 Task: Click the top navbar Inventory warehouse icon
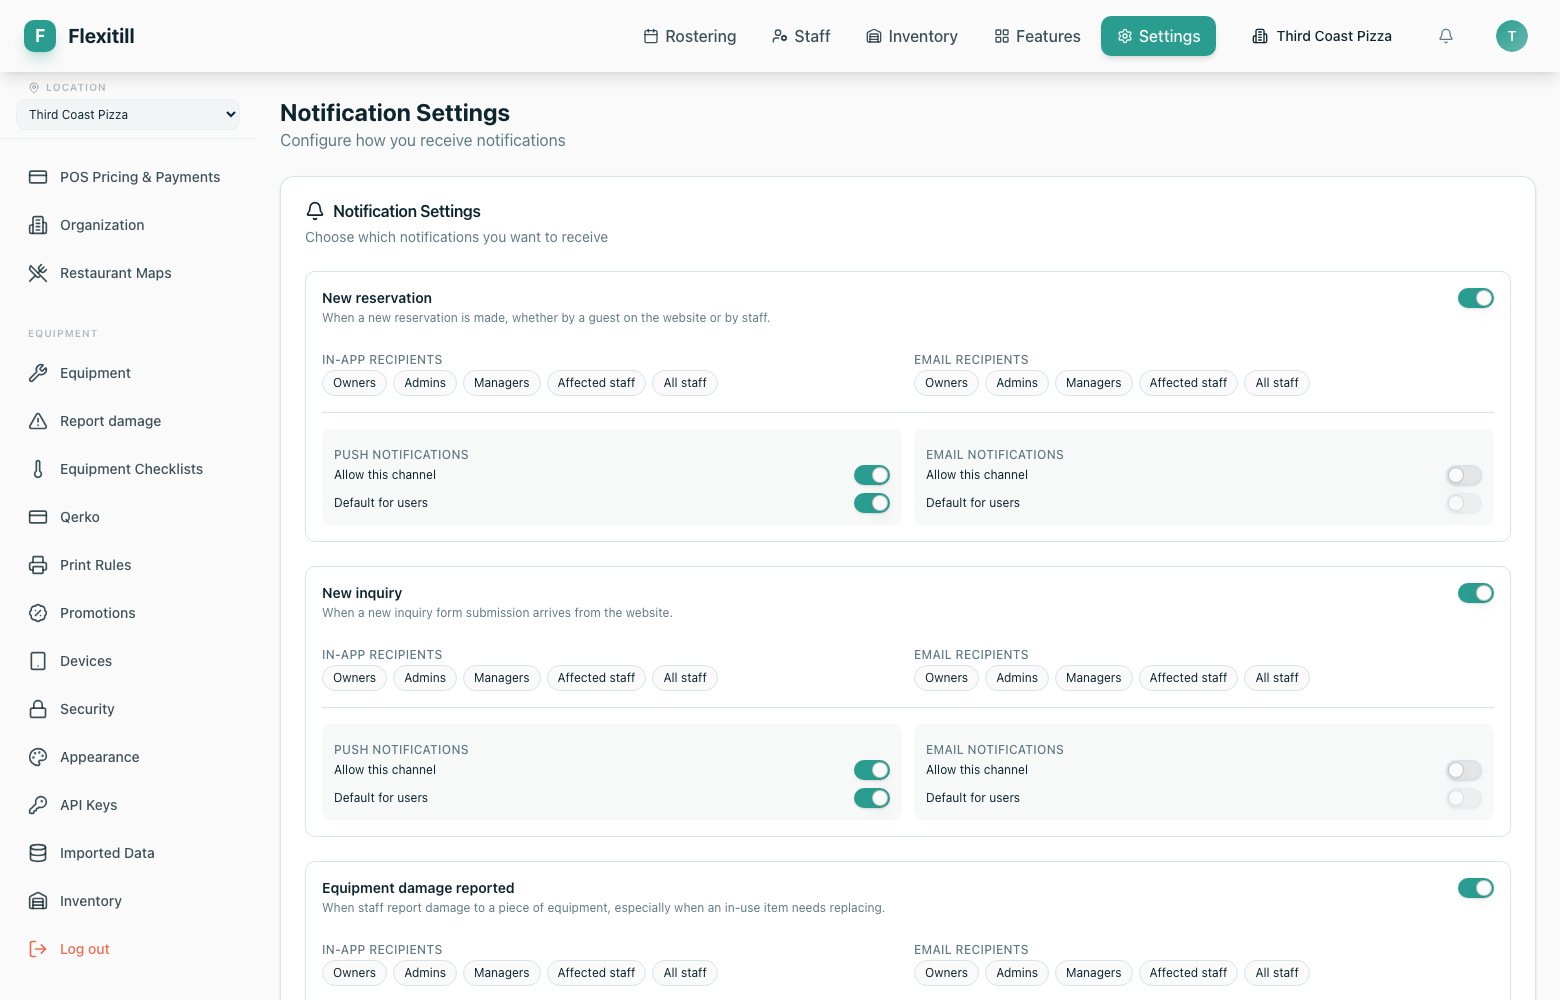(x=874, y=36)
